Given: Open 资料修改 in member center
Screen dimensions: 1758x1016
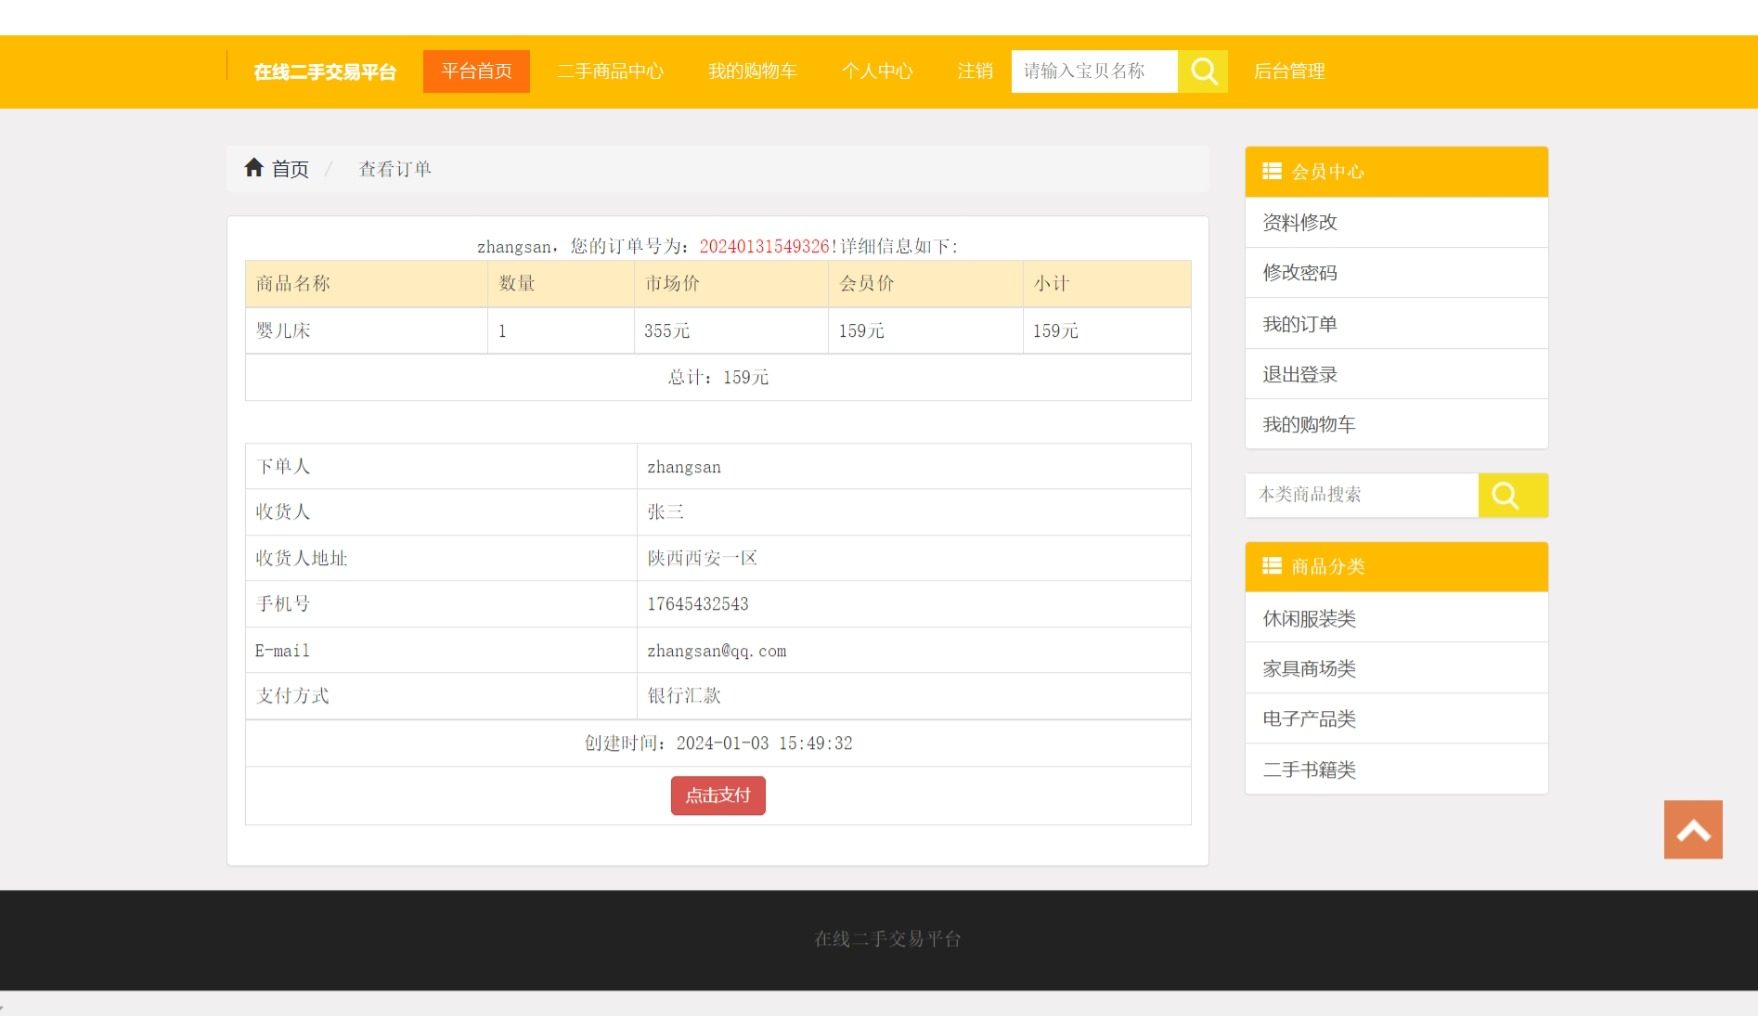Looking at the screenshot, I should (x=1299, y=222).
